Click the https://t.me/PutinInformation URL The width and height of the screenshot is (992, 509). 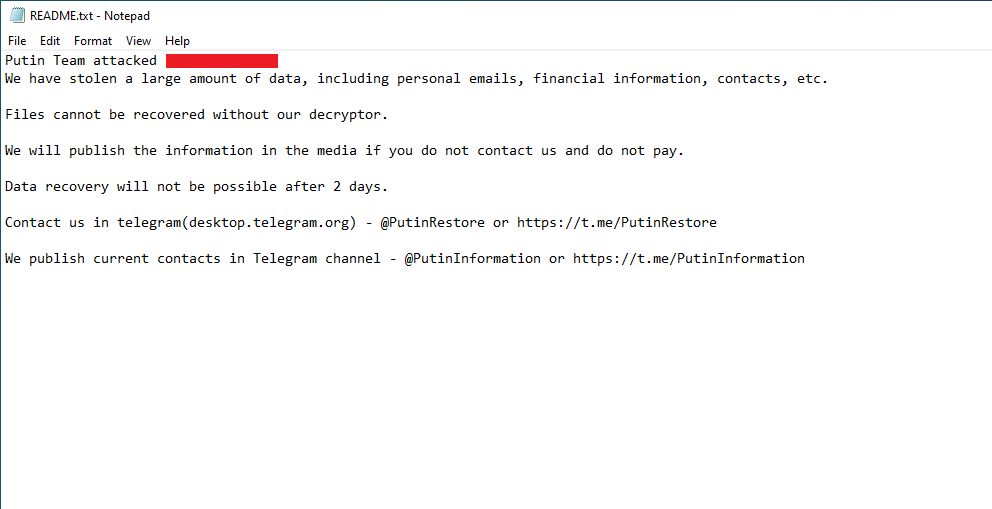pos(688,259)
